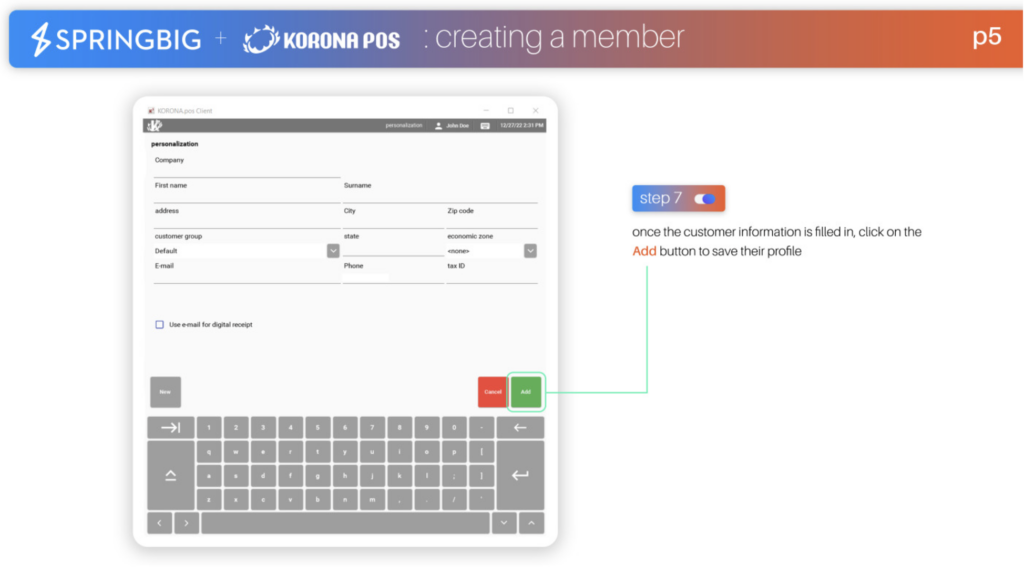Tap the 7 key
The height and width of the screenshot is (575, 1024).
[x=372, y=427]
